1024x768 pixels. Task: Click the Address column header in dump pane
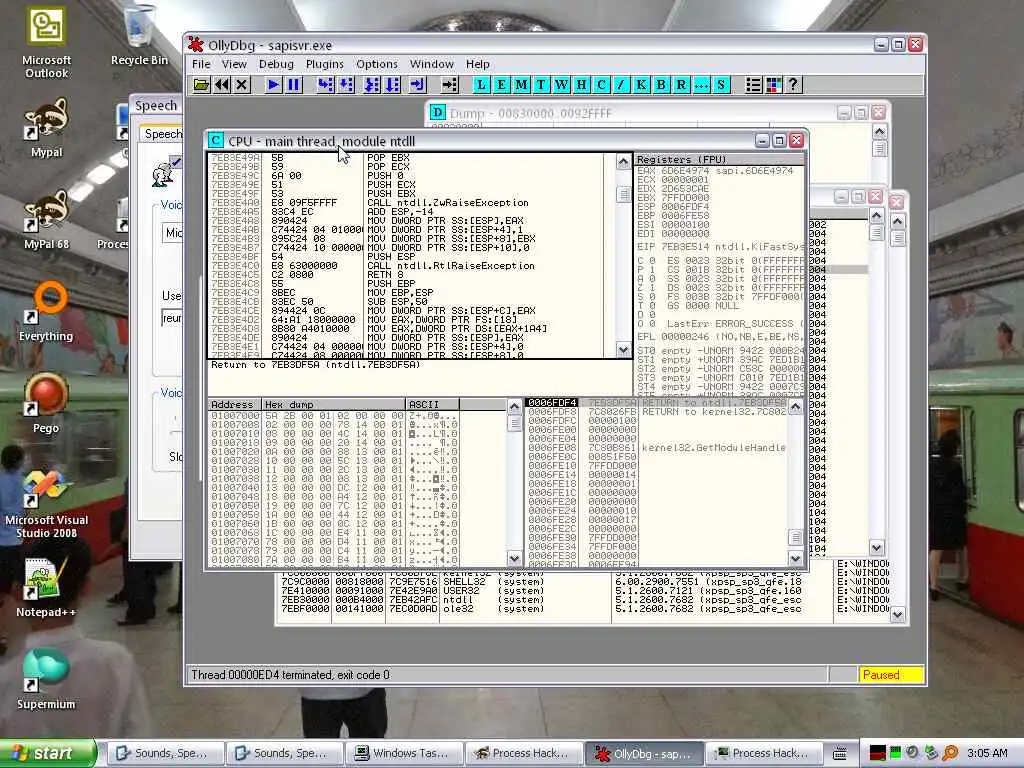(x=234, y=405)
